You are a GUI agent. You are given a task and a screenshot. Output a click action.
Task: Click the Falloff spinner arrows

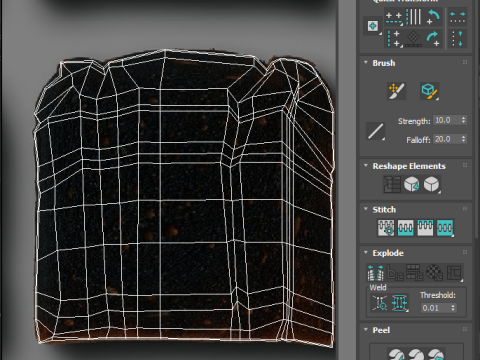pos(464,139)
